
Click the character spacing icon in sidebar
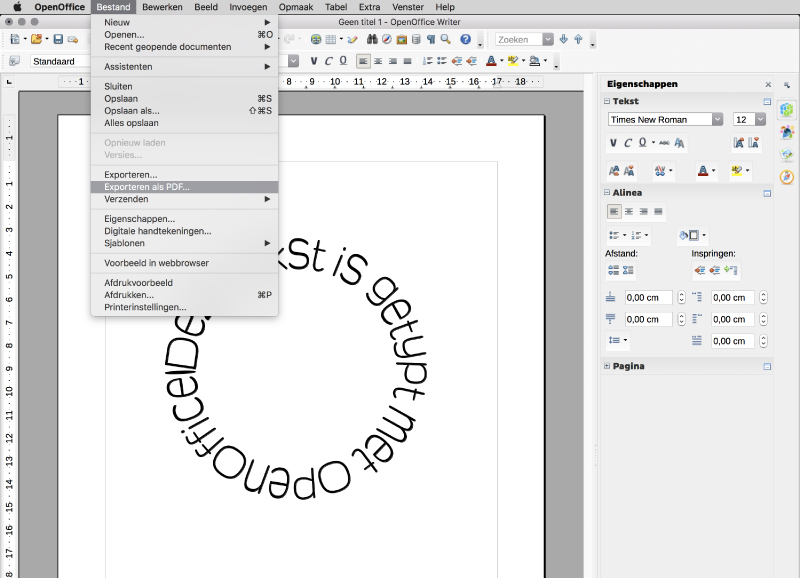coord(660,171)
